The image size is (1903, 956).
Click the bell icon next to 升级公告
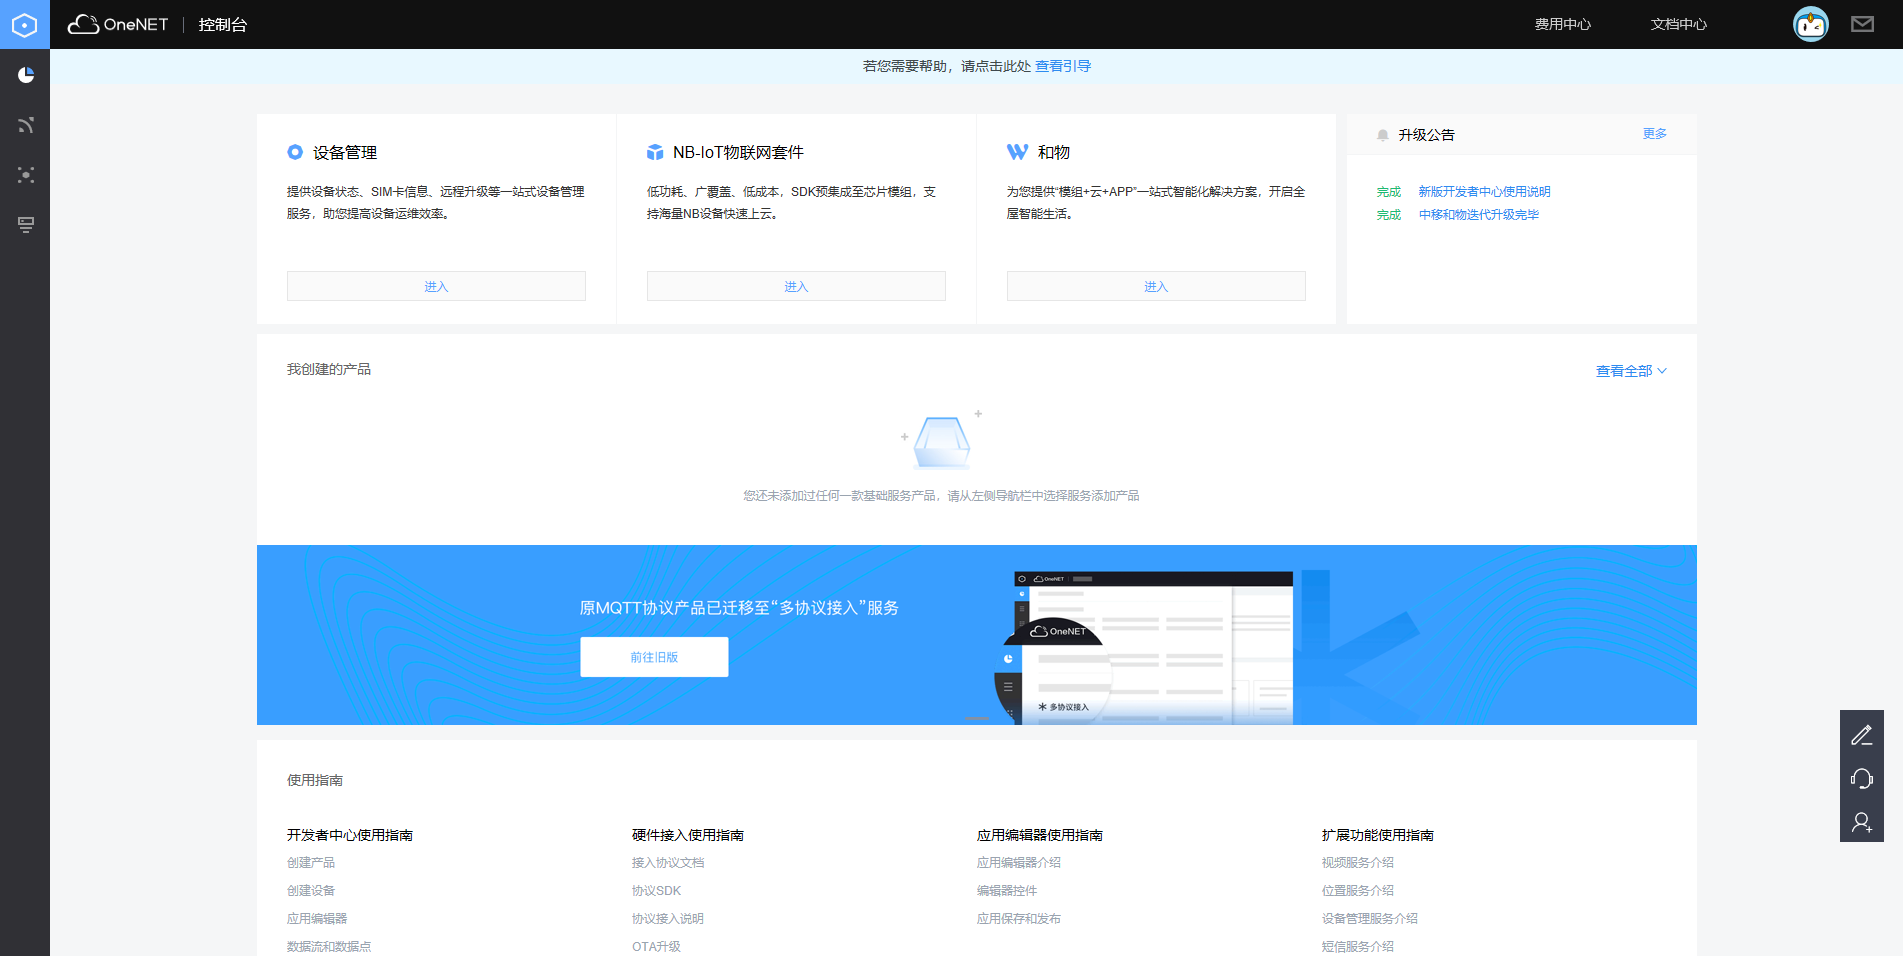[1382, 134]
